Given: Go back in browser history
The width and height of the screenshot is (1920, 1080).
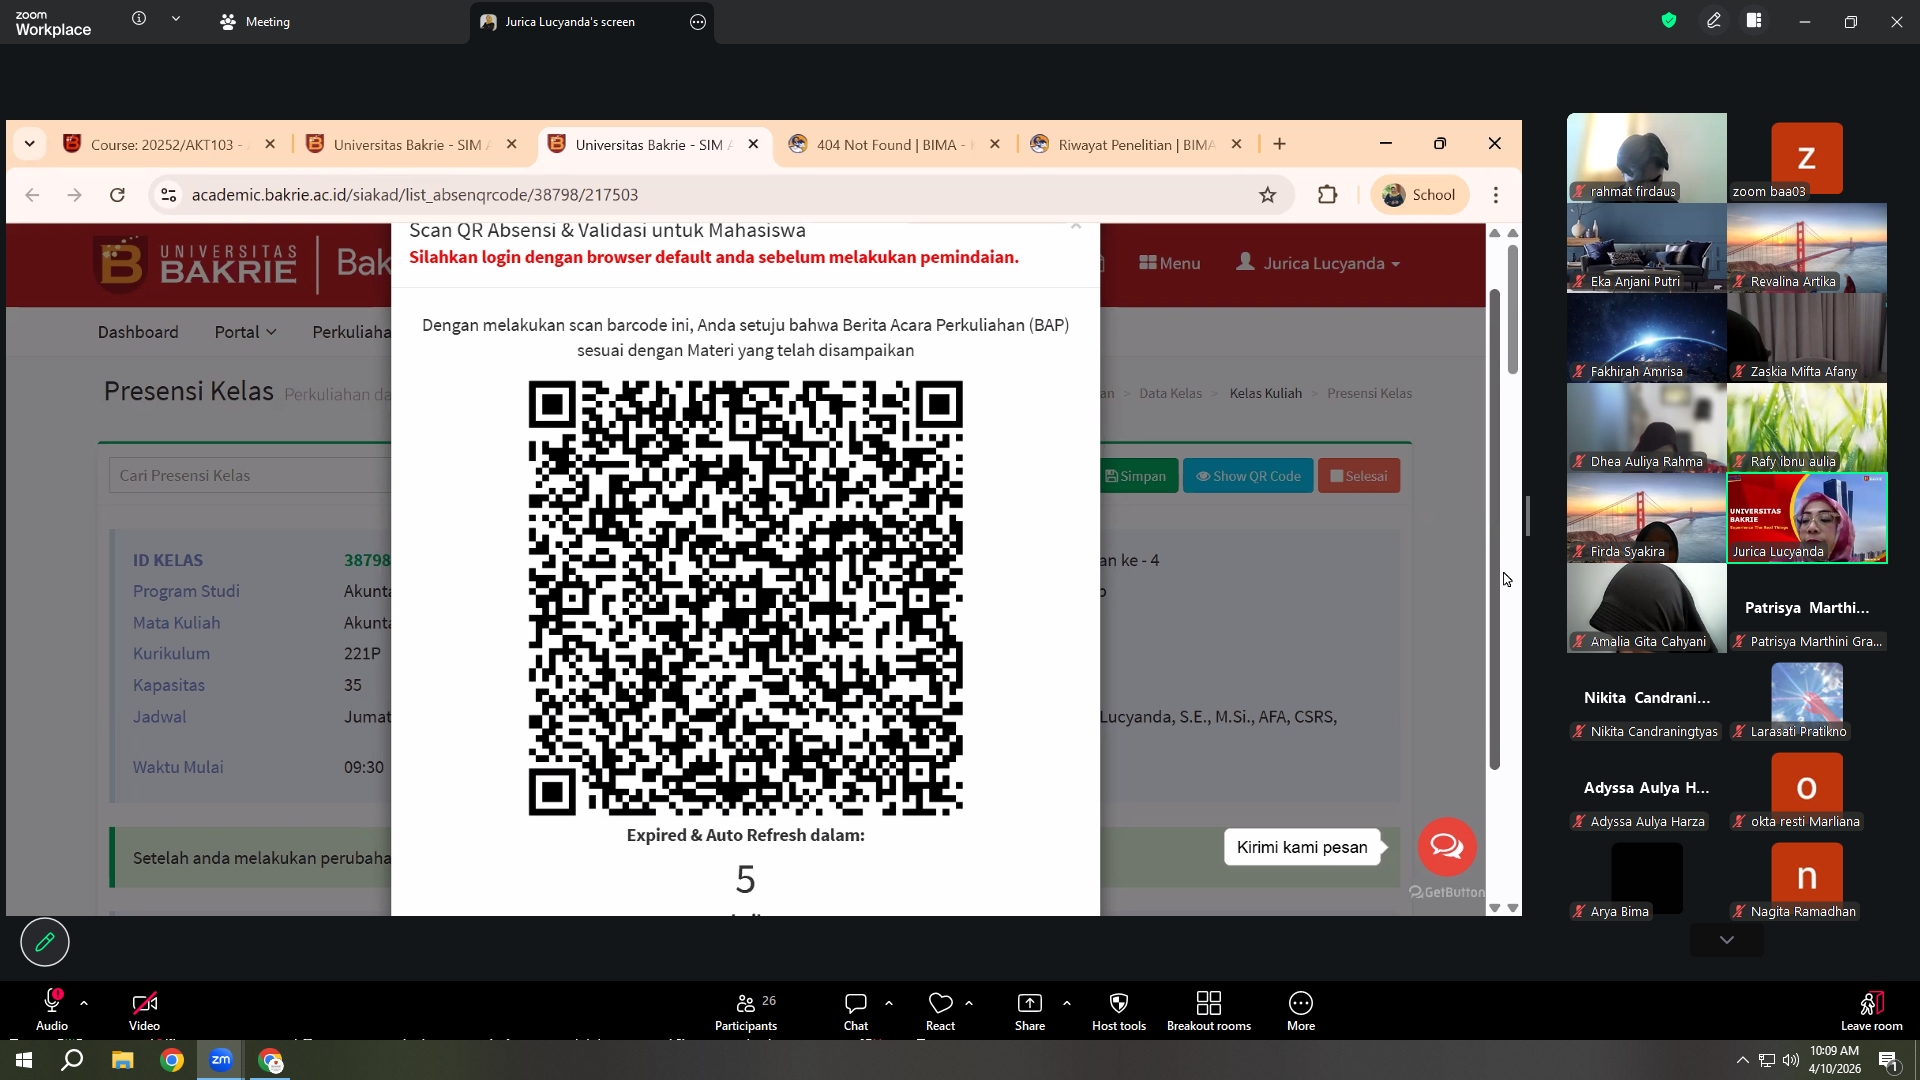Looking at the screenshot, I should point(32,195).
